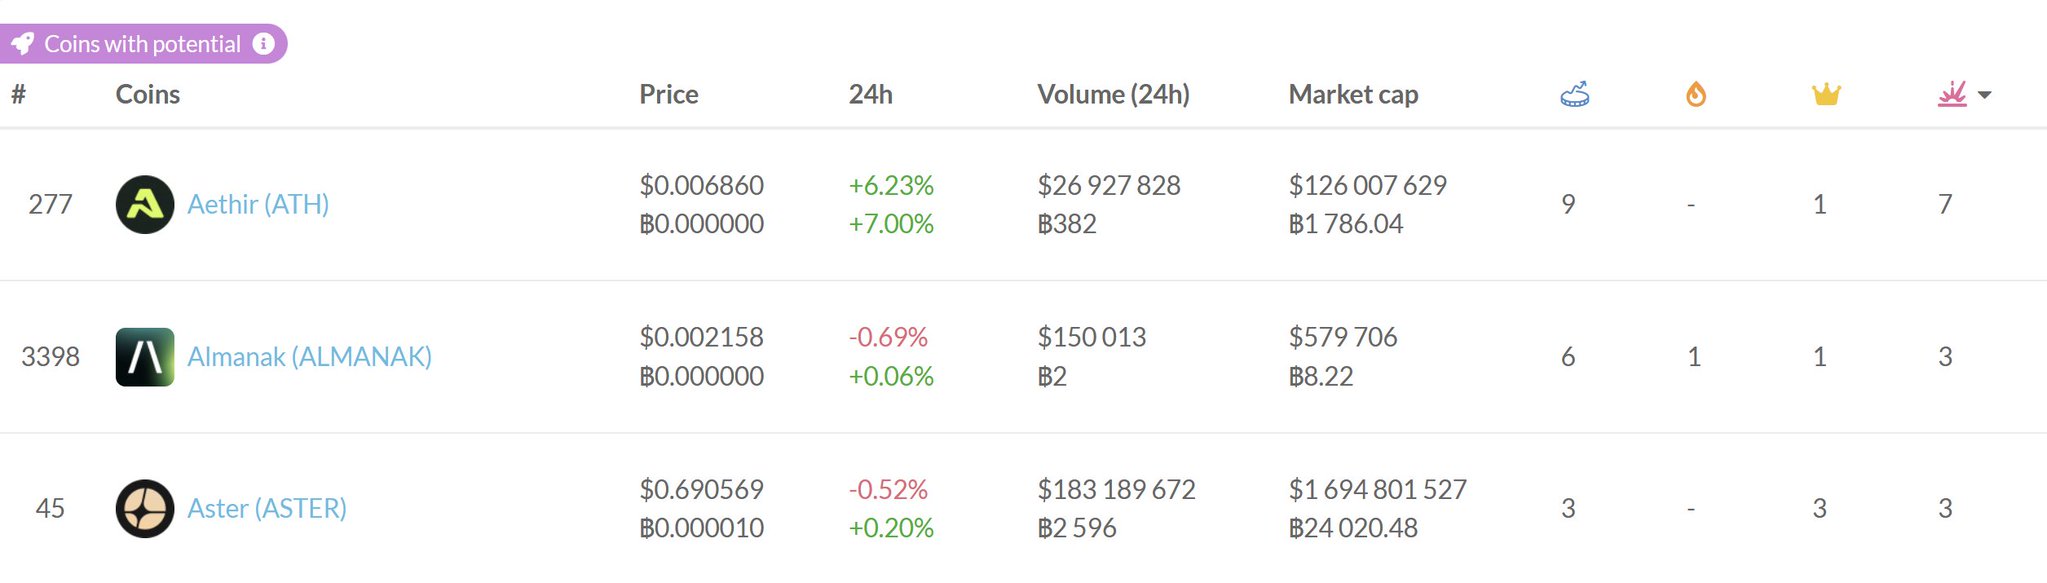
Task: Sort by the 24h change column header
Action: pos(870,95)
